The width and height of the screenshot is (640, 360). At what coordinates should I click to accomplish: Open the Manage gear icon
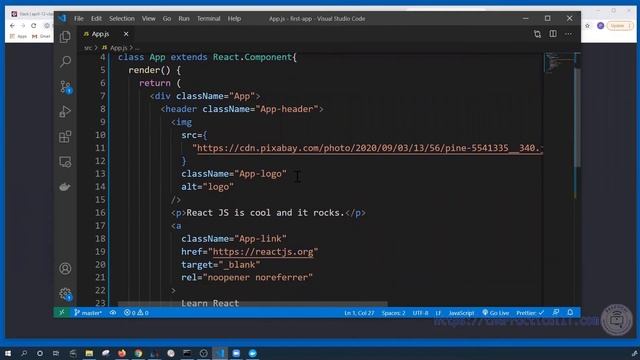click(x=65, y=294)
